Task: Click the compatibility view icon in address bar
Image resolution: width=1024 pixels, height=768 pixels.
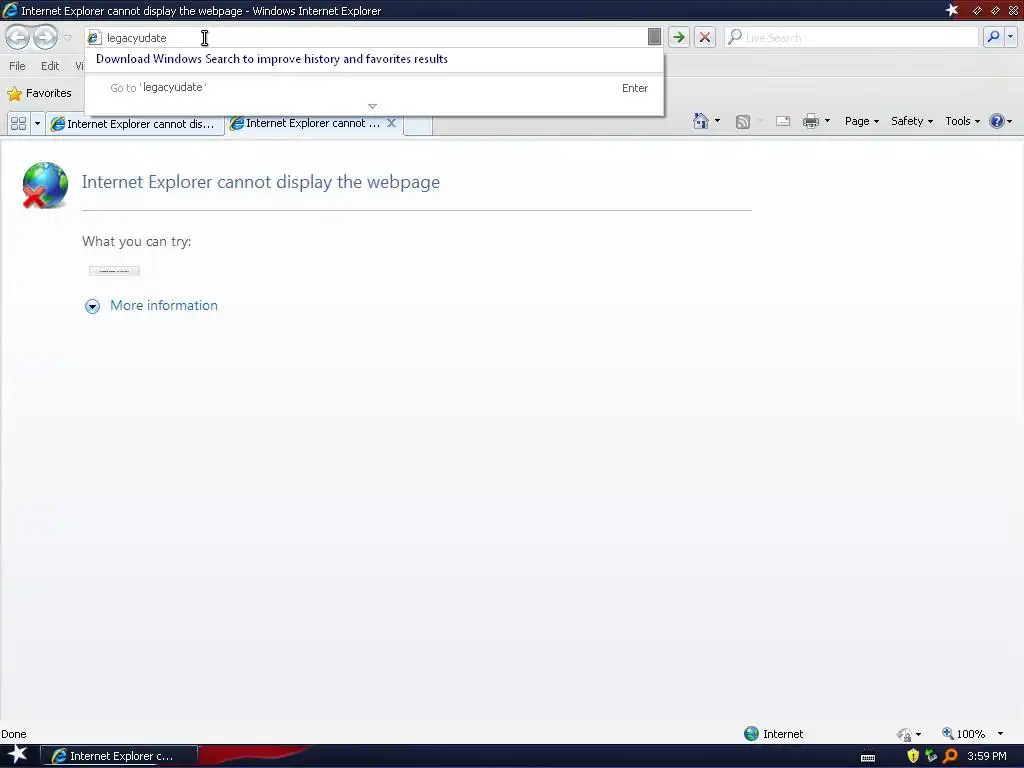Action: pyautogui.click(x=654, y=37)
